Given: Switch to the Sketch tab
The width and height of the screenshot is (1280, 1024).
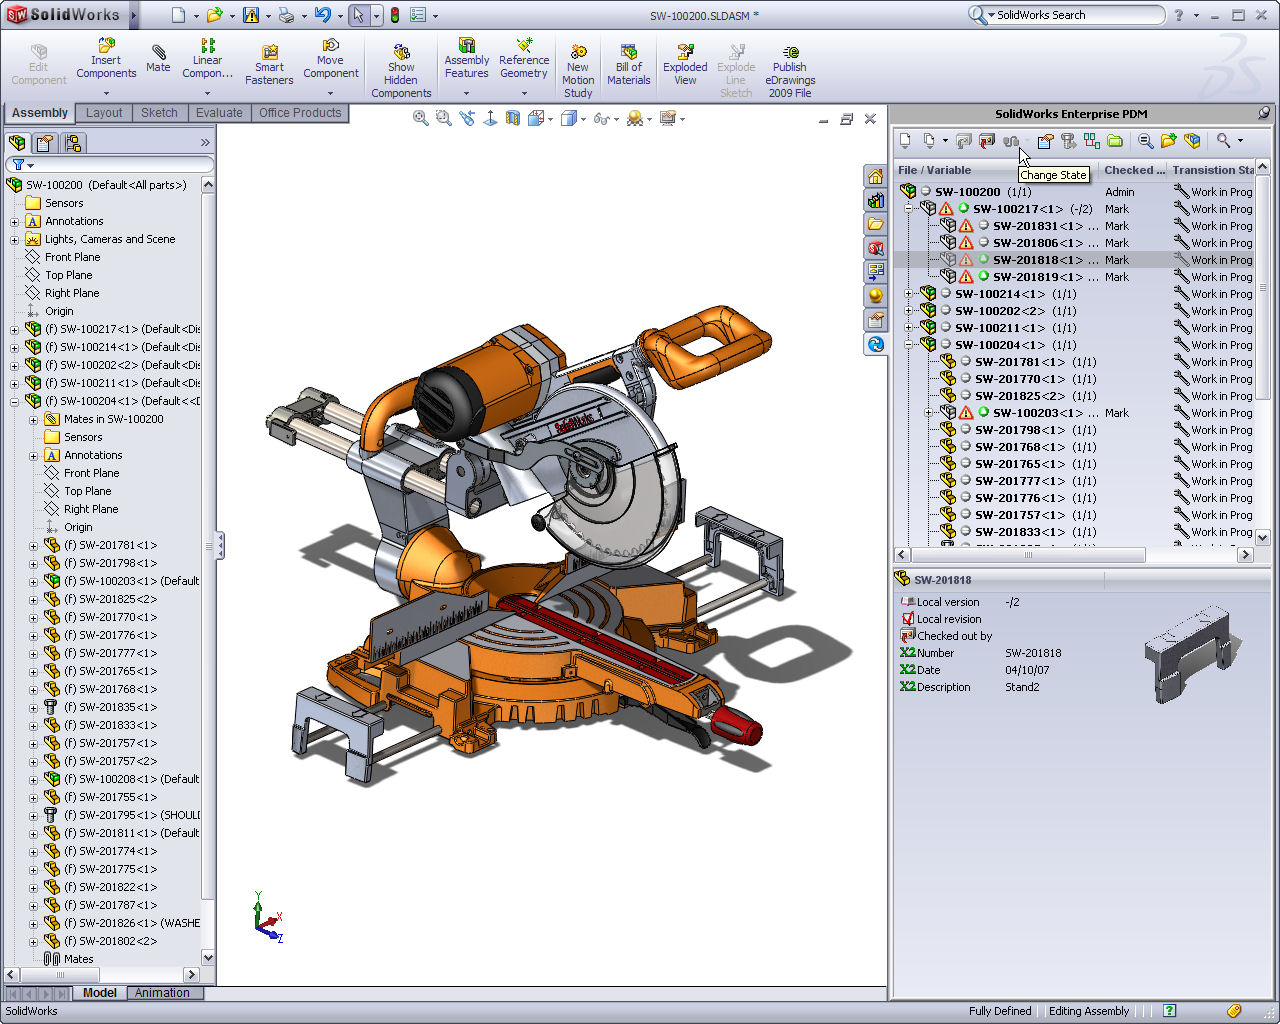Looking at the screenshot, I should [x=159, y=113].
